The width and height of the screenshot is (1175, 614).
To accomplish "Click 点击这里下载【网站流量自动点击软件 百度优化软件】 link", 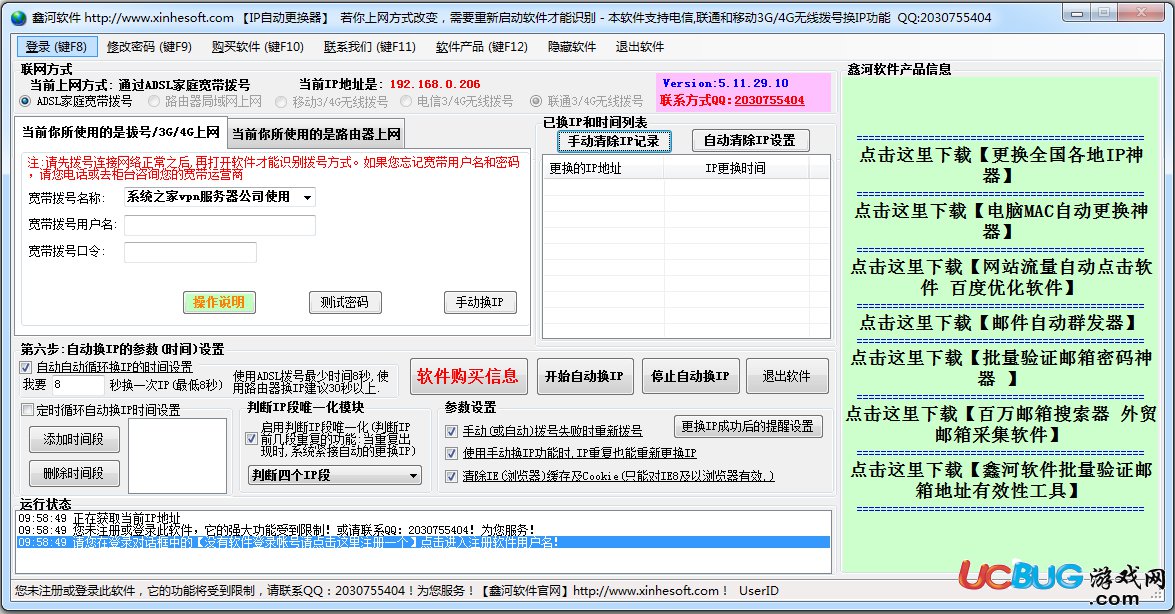I will pyautogui.click(x=1000, y=277).
